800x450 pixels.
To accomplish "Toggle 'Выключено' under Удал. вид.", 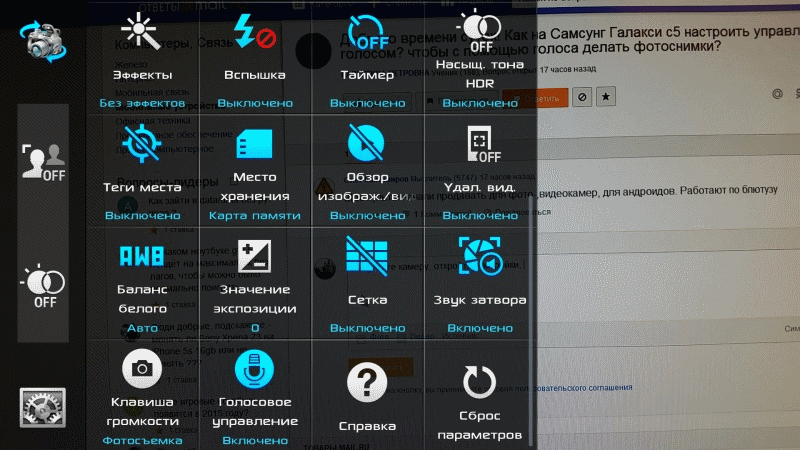I will click(x=480, y=215).
